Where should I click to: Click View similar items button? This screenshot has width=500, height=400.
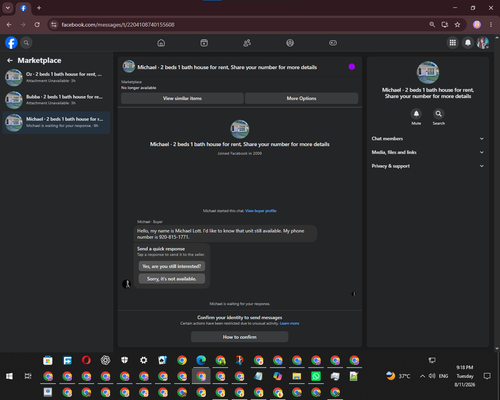[x=182, y=98]
